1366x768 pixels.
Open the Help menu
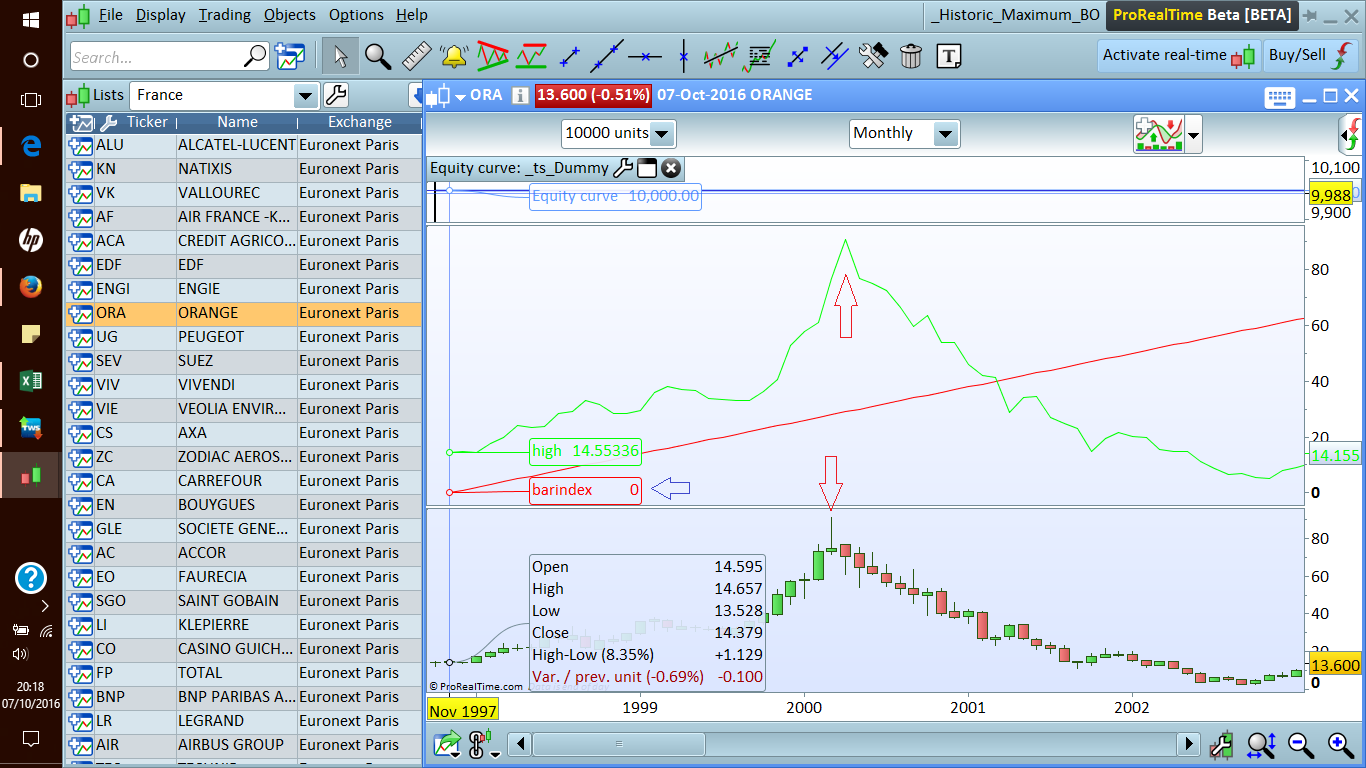[x=412, y=15]
